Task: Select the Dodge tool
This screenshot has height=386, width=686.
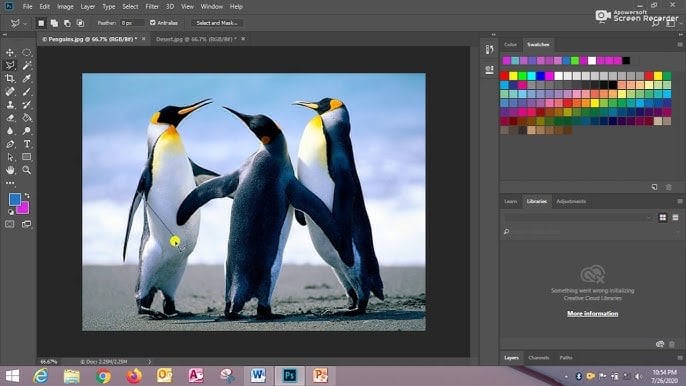Action: tap(27, 131)
